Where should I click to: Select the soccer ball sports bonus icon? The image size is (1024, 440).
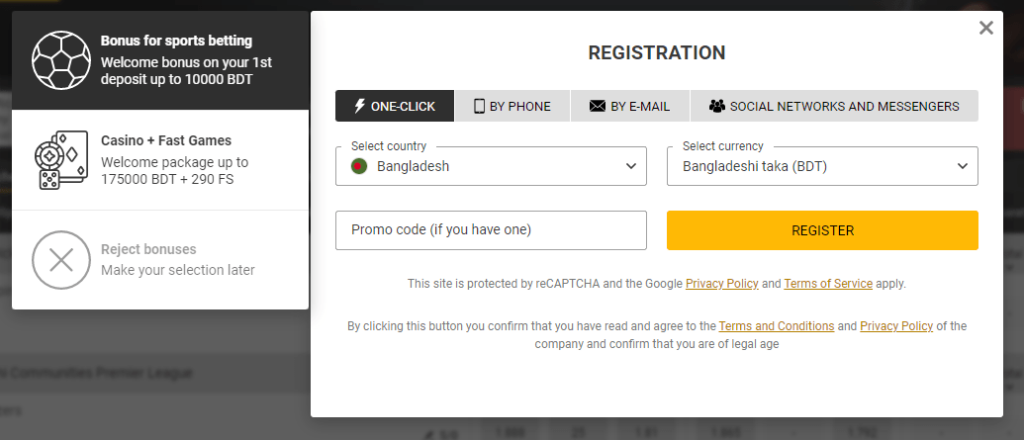pos(61,60)
